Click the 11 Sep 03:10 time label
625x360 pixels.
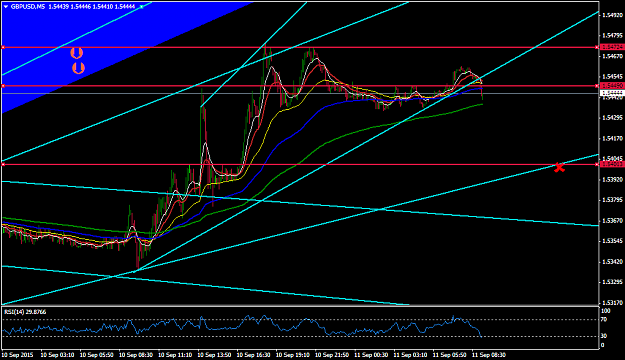click(411, 355)
